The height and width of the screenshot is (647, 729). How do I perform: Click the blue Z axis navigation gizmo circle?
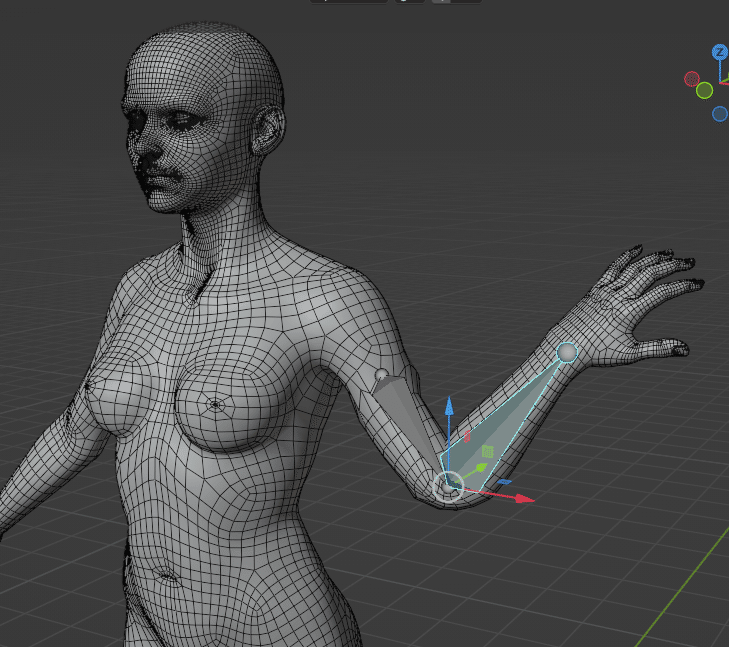[x=720, y=52]
